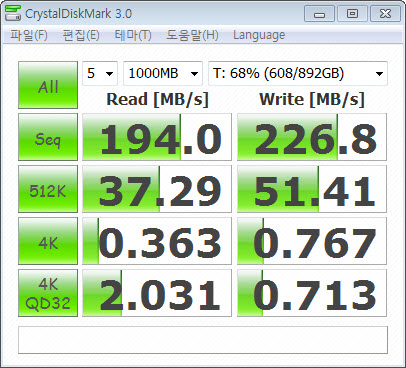Screen dimensions: 406x368
Task: Start the 4K benchmark test
Action: point(48,241)
